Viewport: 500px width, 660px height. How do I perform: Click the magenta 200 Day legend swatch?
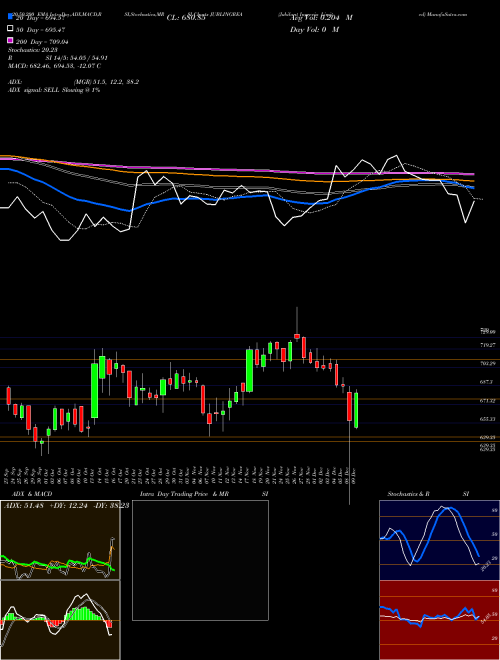tap(11, 40)
